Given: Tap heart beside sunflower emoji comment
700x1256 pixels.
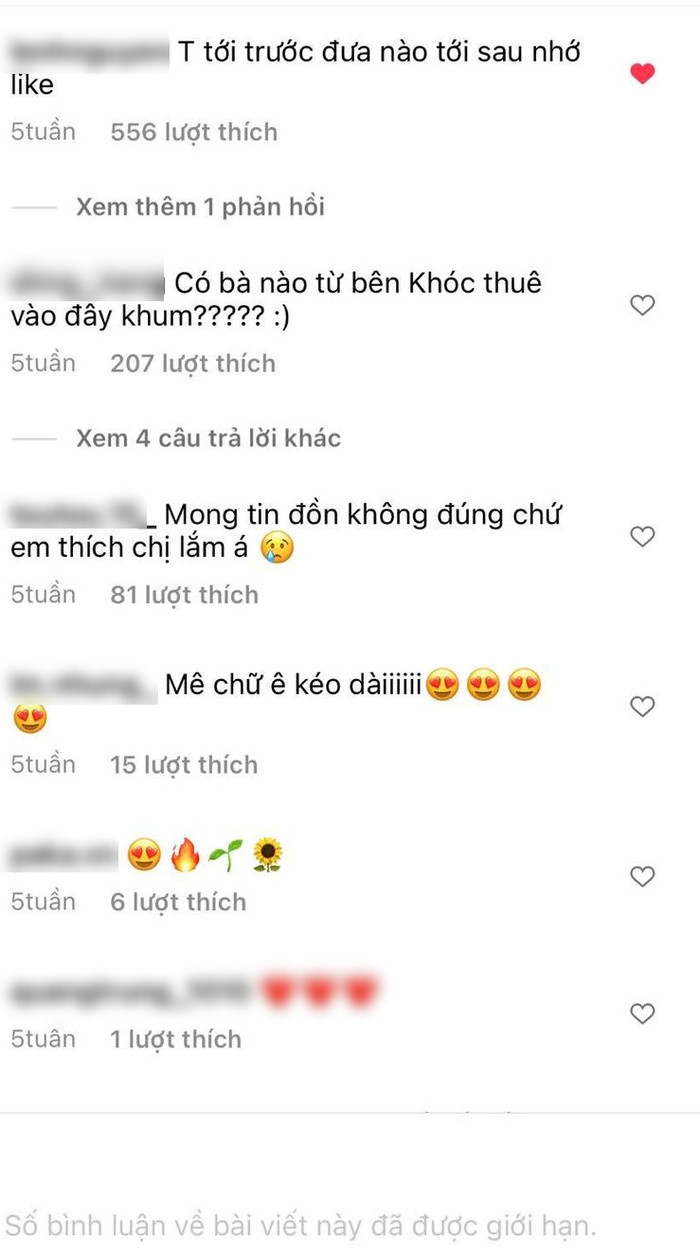Looking at the screenshot, I should click(x=642, y=877).
